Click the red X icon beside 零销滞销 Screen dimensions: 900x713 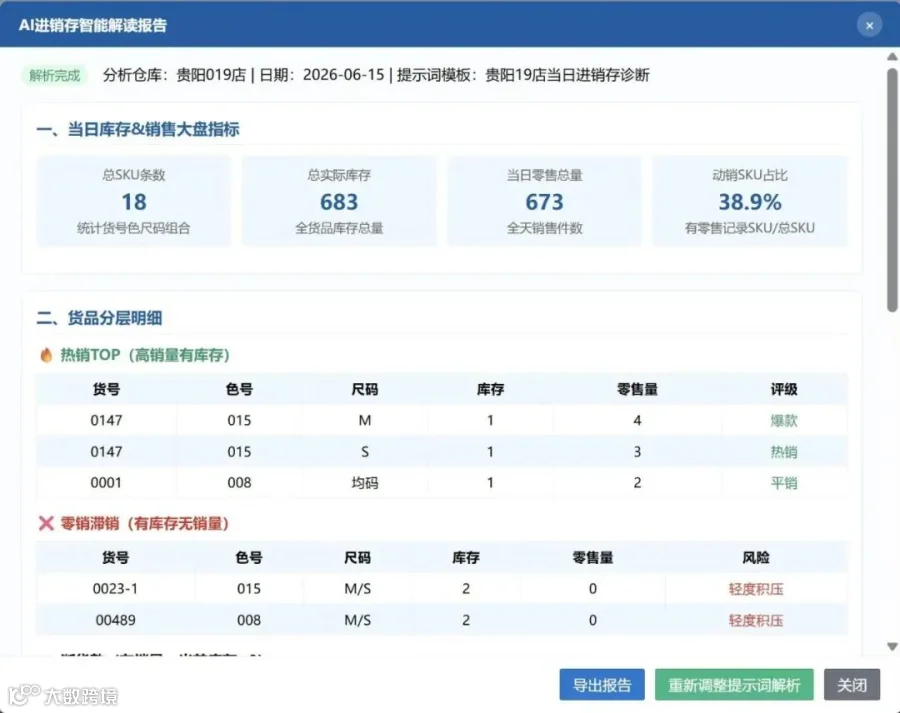46,523
